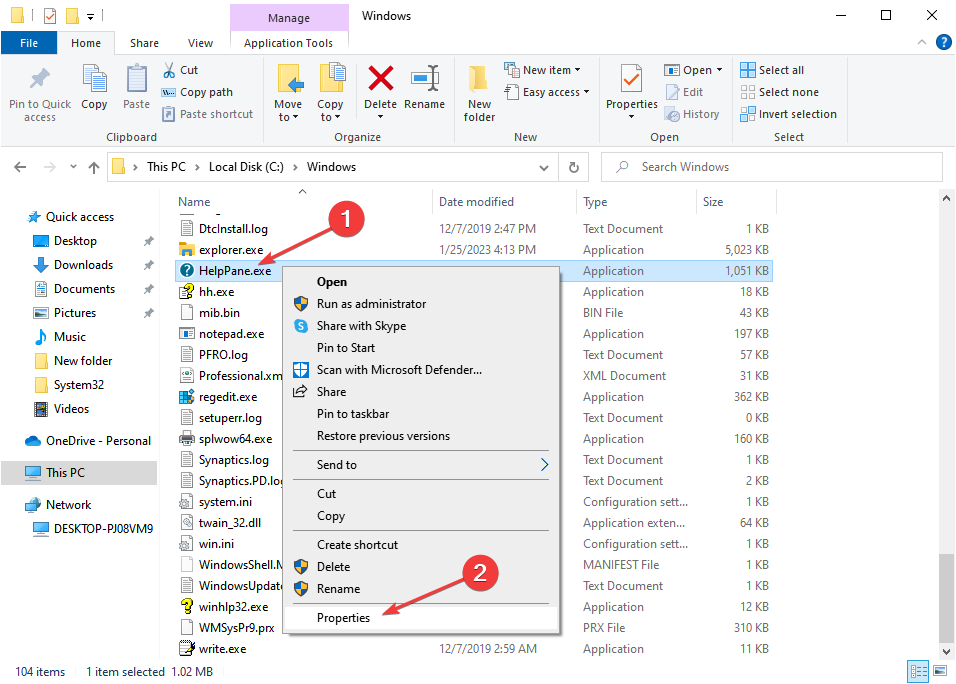956x684 pixels.
Task: Select the hh.exe file icon
Action: click(x=187, y=292)
